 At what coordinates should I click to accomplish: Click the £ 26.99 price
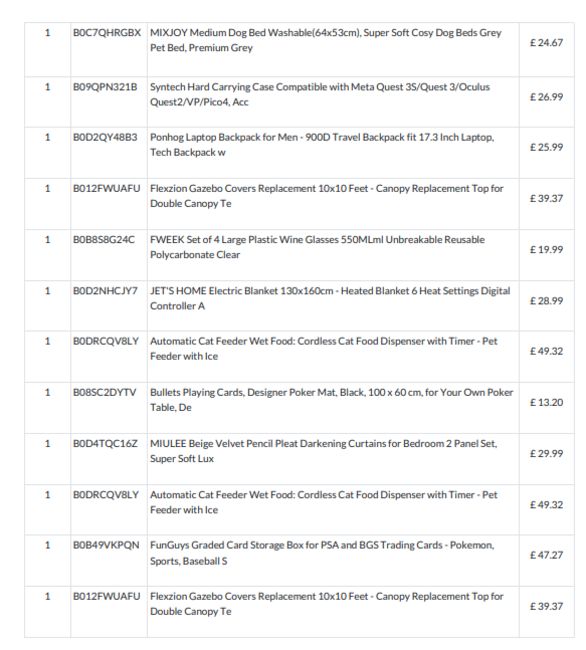(x=546, y=97)
